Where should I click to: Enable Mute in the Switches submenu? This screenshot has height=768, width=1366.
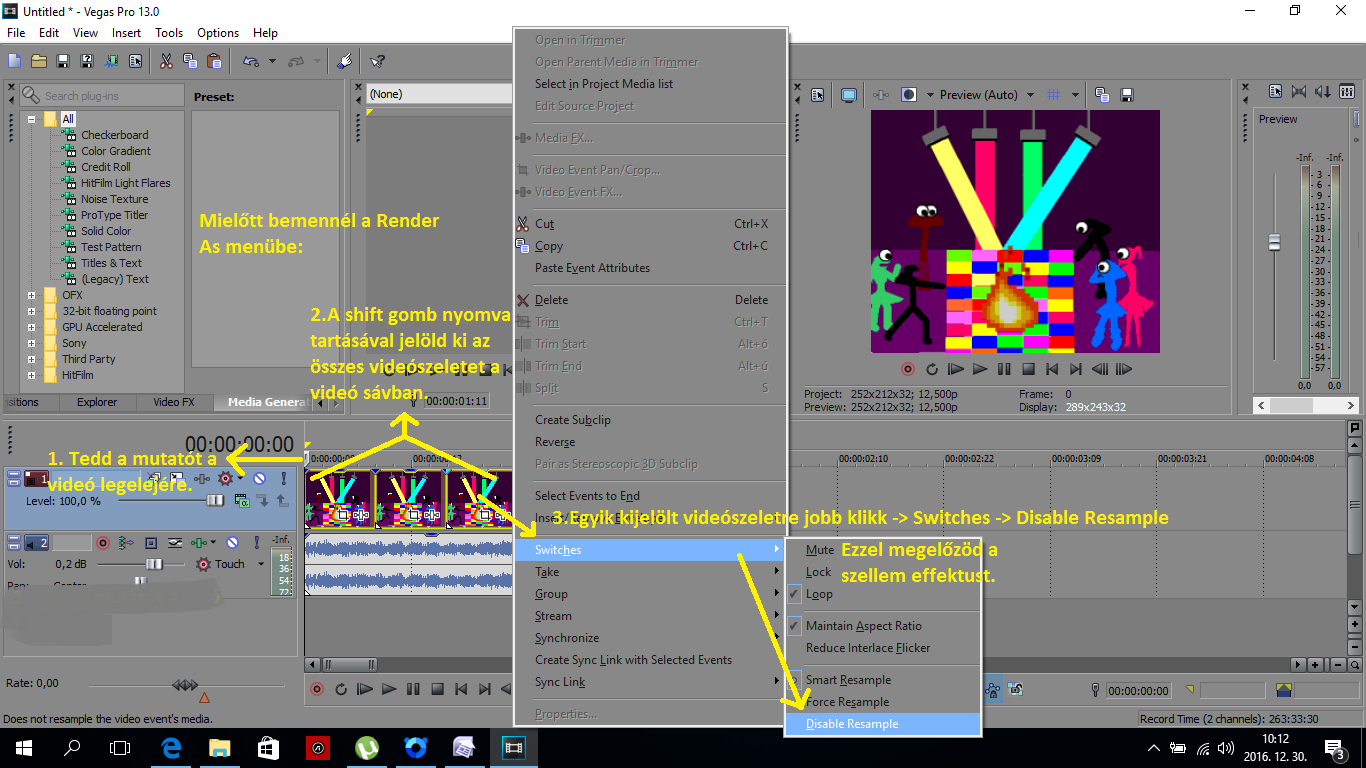pos(882,550)
